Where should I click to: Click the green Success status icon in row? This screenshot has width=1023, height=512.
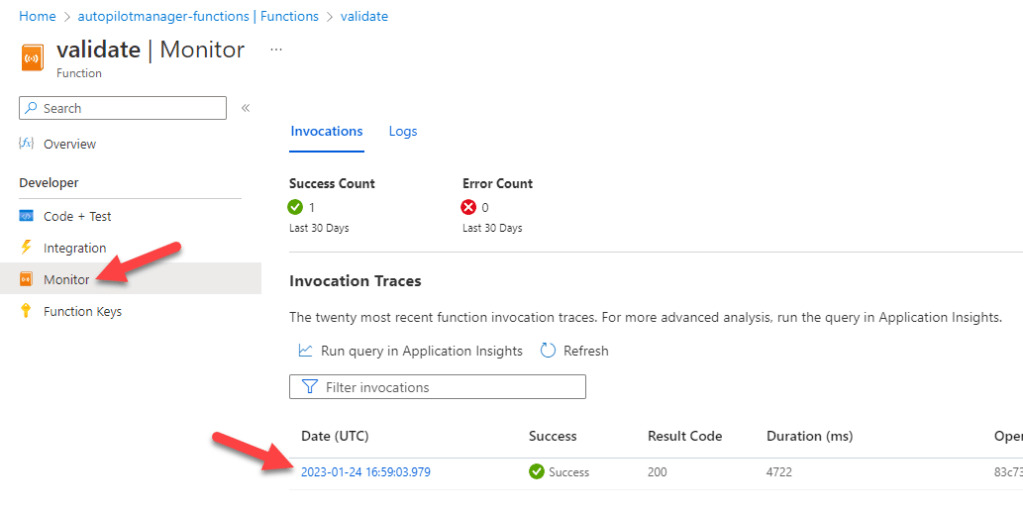pyautogui.click(x=536, y=472)
